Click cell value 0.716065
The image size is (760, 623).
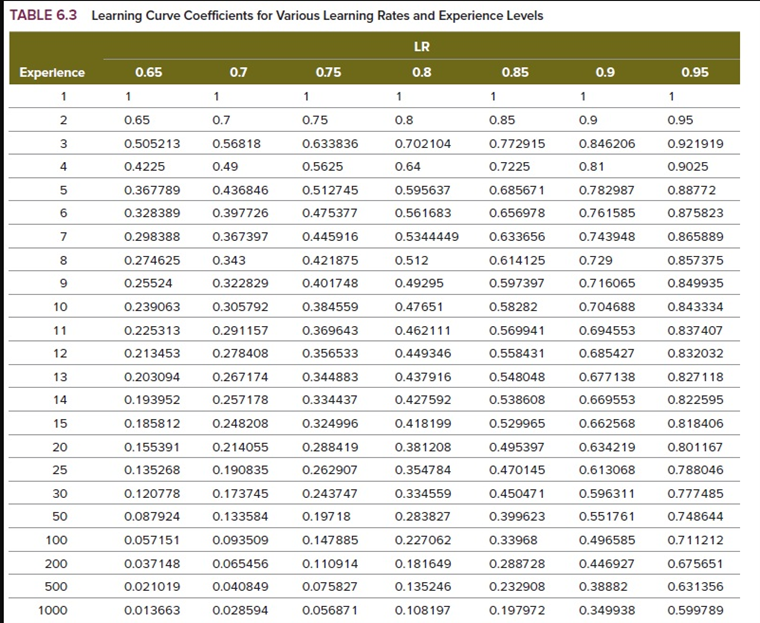pyautogui.click(x=607, y=283)
